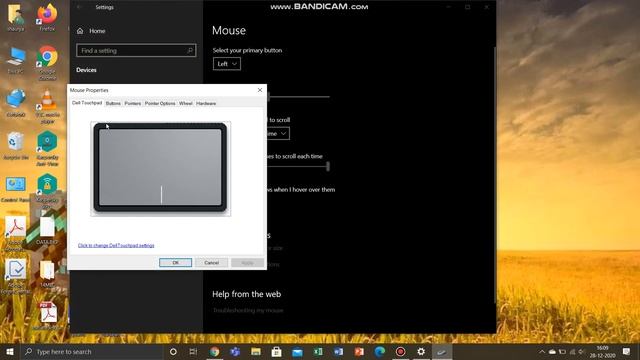The height and width of the screenshot is (360, 640).
Task: Open Kaspersky VPN shortcut with padlock icon
Action: pyautogui.click(x=47, y=191)
